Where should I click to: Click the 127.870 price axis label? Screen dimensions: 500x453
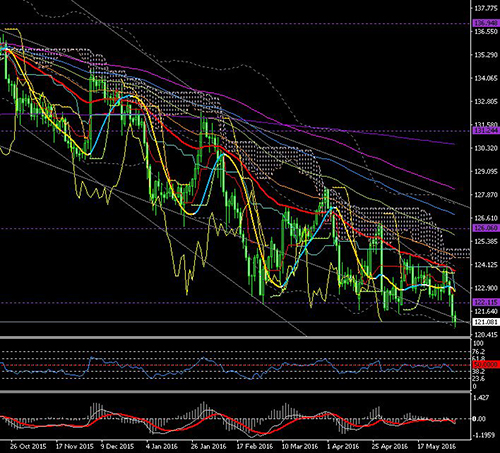point(486,195)
